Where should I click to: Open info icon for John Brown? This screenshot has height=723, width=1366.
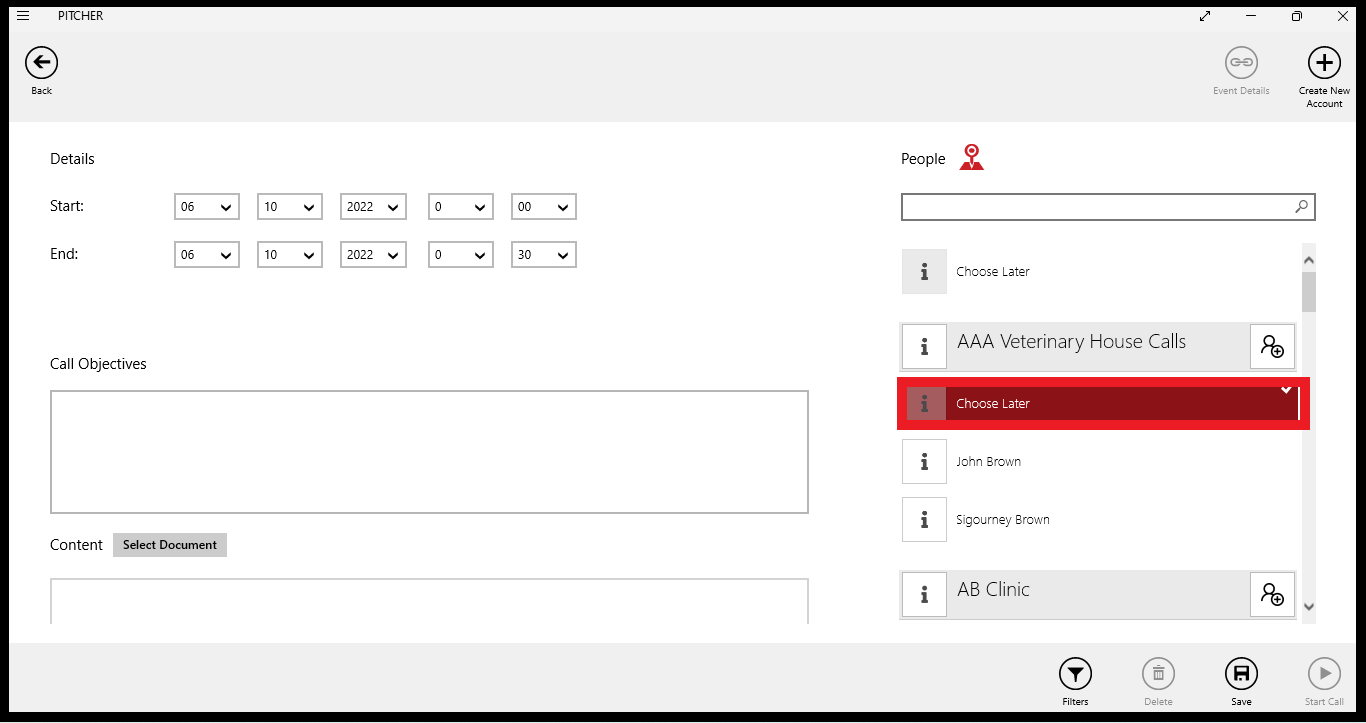pyautogui.click(x=924, y=462)
